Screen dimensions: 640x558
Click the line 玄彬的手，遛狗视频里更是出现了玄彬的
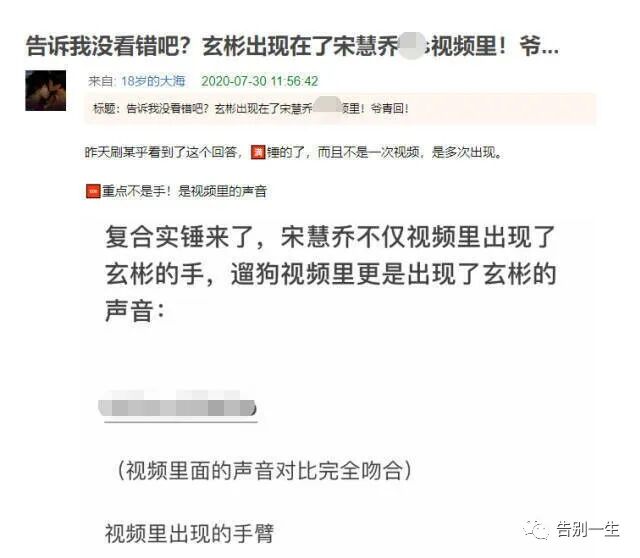click(x=331, y=273)
